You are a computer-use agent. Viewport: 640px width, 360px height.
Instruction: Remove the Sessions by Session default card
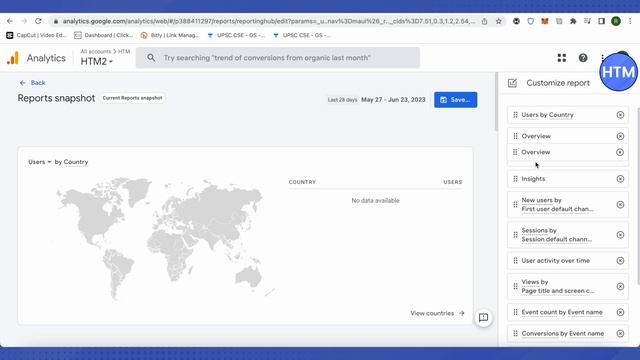(x=620, y=235)
